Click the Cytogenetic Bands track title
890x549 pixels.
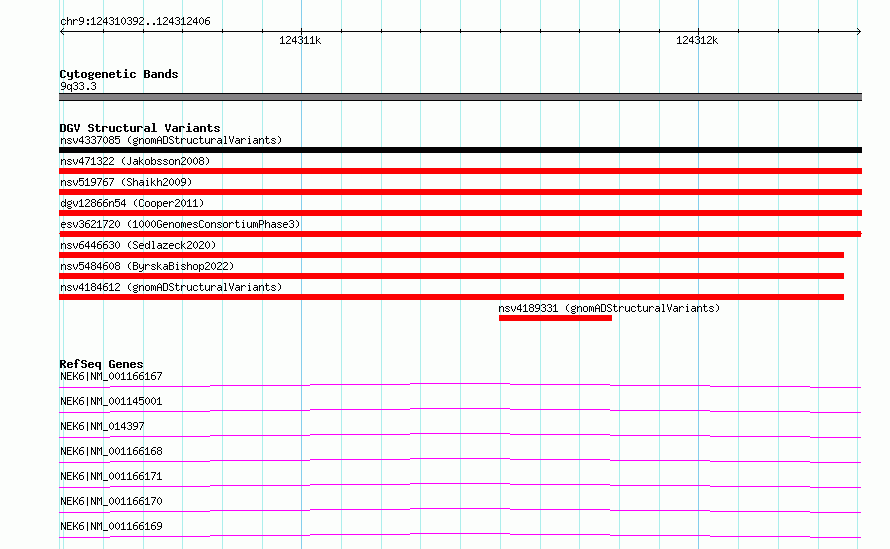tap(119, 74)
